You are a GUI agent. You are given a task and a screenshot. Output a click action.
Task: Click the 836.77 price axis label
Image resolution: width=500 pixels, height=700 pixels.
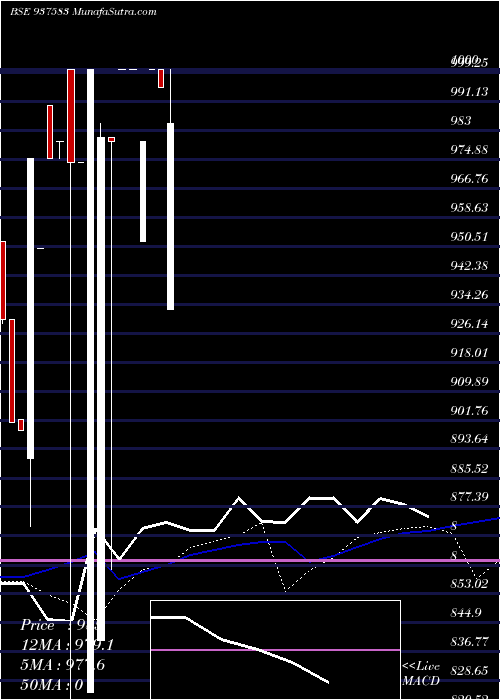469,642
